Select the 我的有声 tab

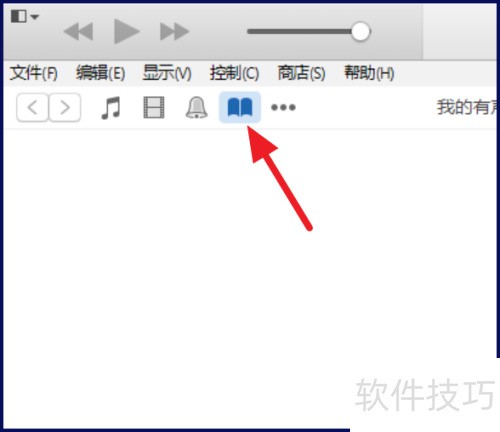tap(468, 107)
